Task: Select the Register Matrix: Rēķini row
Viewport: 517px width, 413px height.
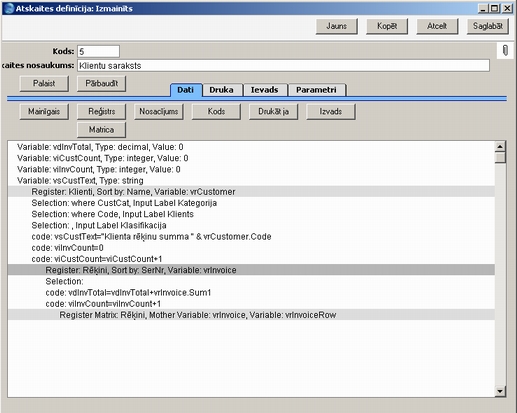Action: (x=251, y=315)
